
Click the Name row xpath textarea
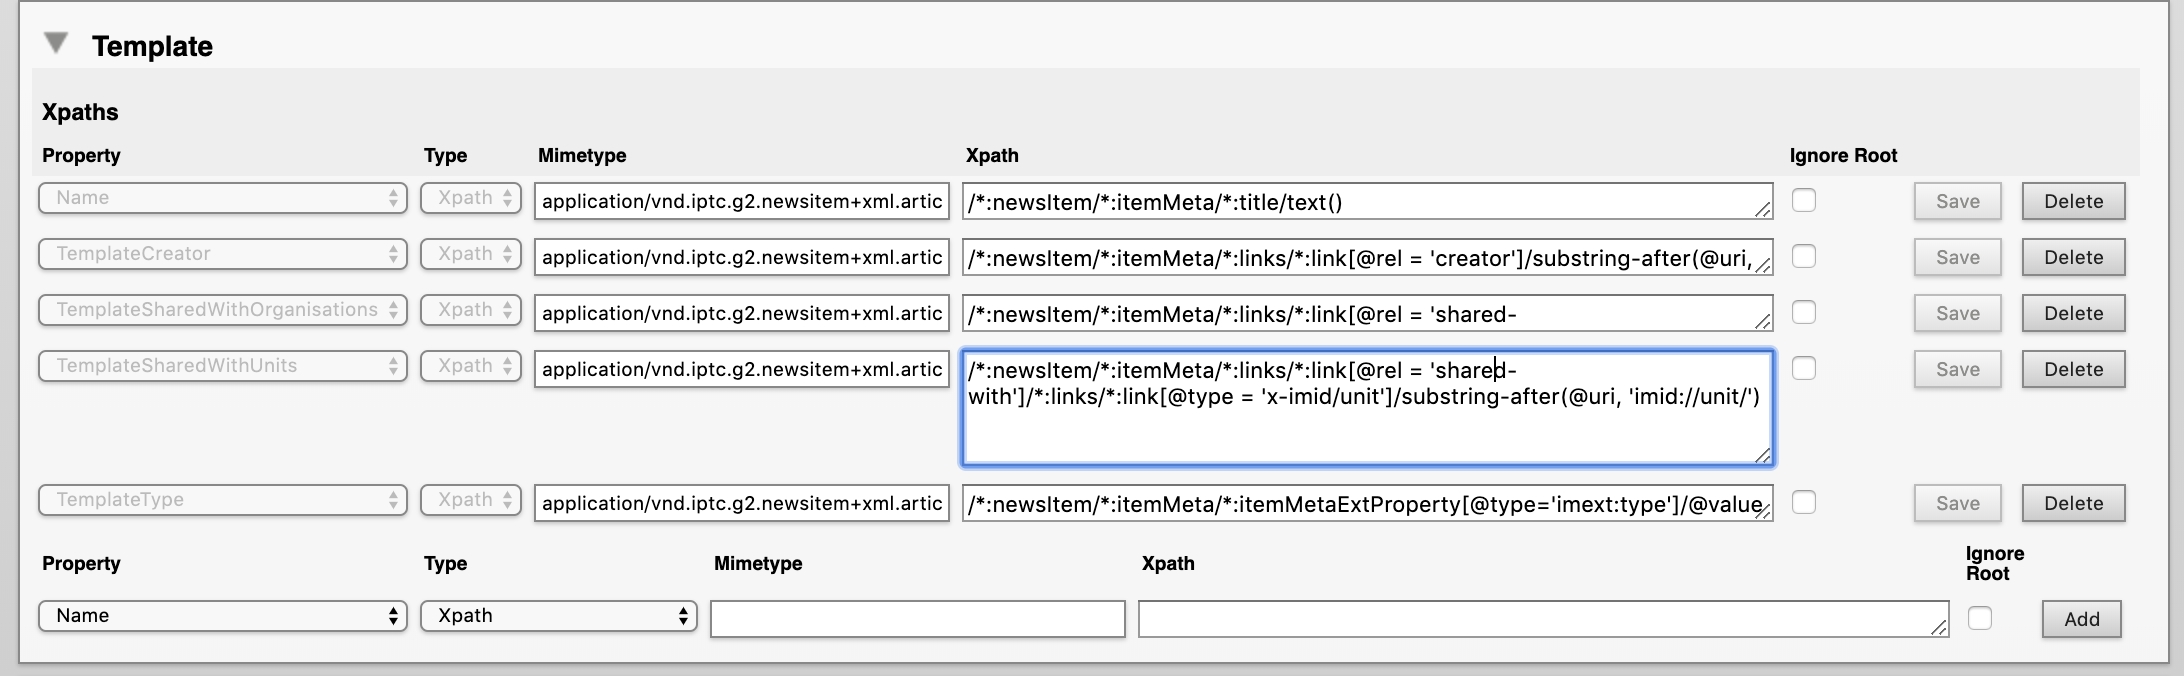coord(1366,202)
